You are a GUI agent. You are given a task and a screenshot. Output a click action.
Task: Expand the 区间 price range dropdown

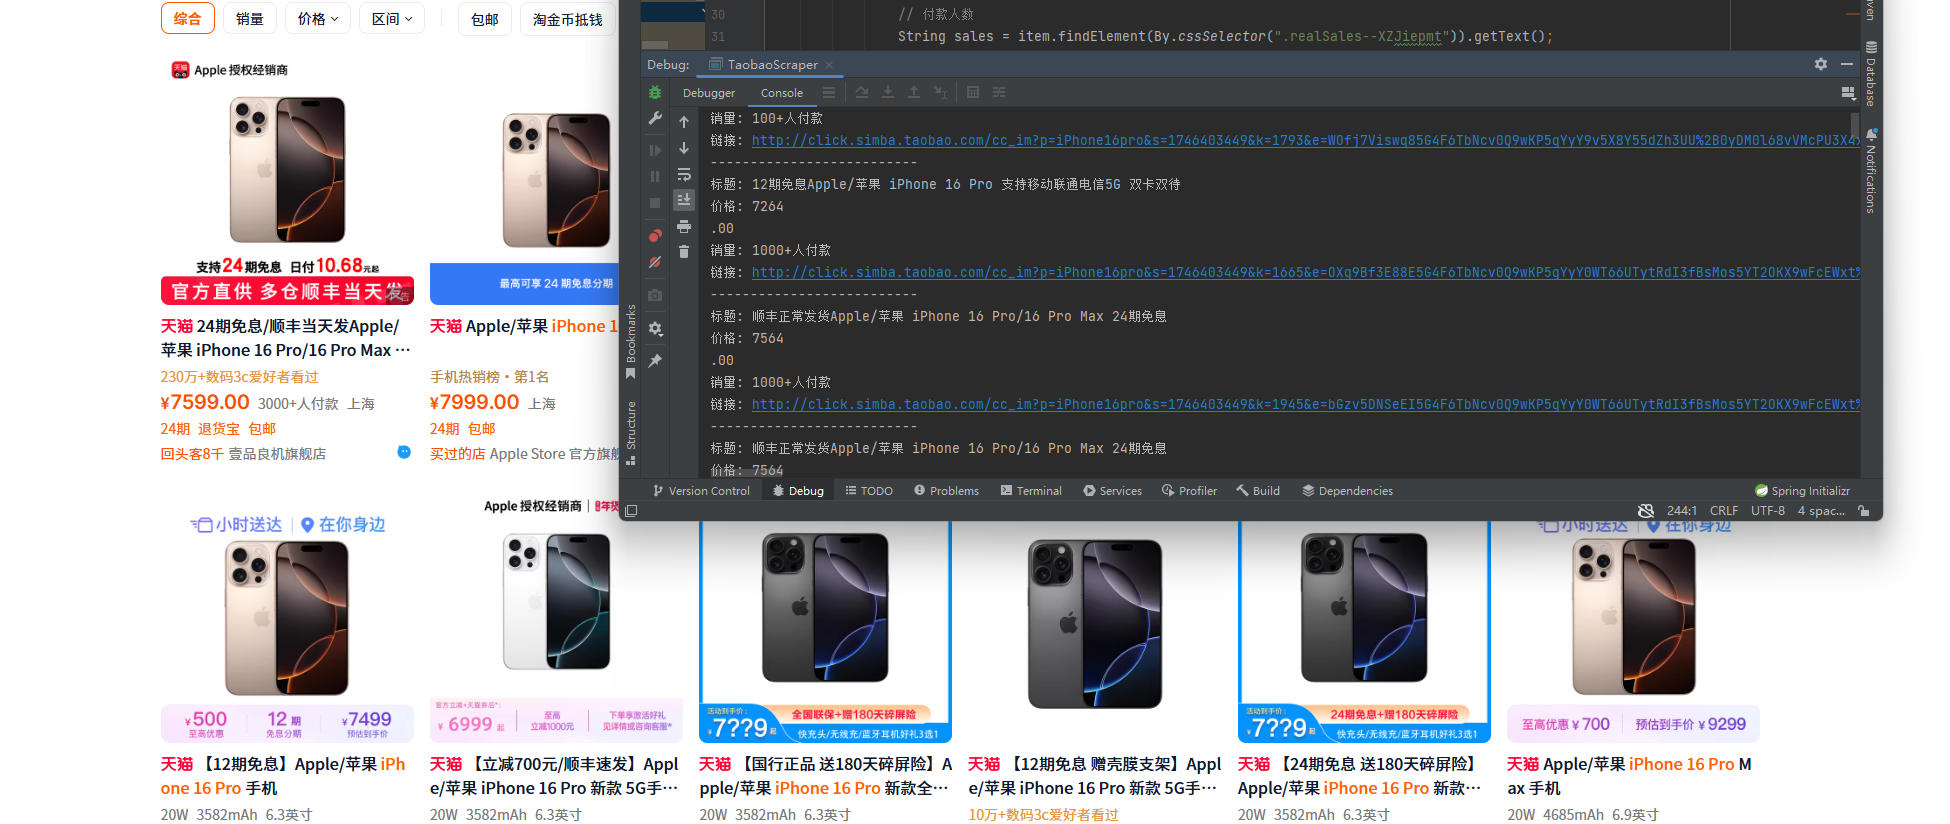point(392,19)
